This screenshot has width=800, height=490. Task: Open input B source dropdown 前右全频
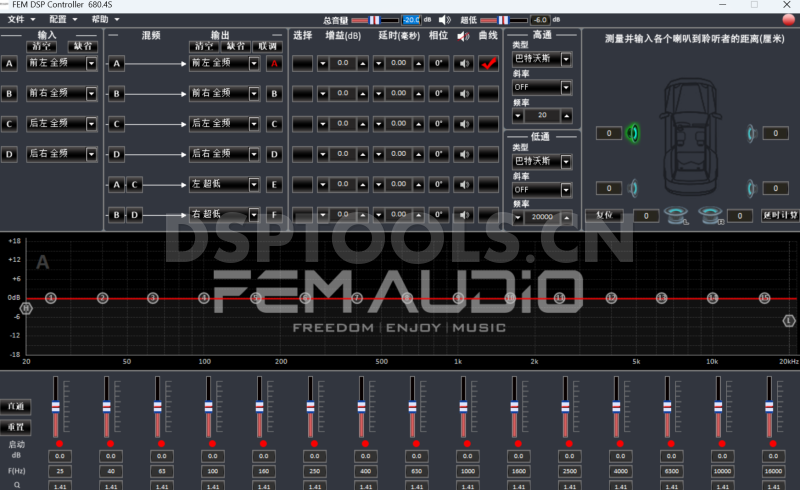pyautogui.click(x=62, y=93)
